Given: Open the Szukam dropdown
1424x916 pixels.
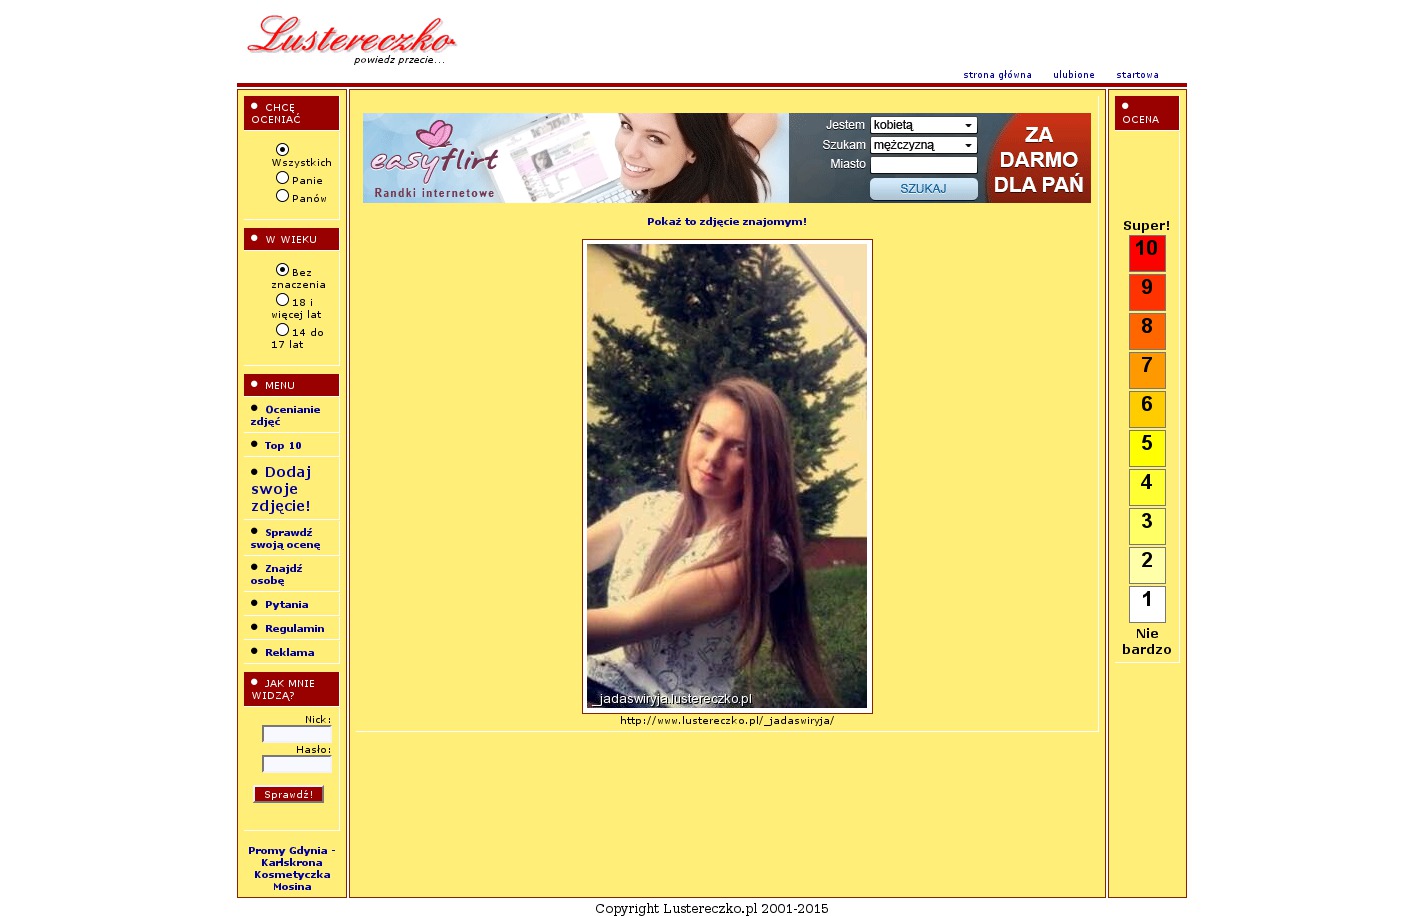Looking at the screenshot, I should click(924, 145).
